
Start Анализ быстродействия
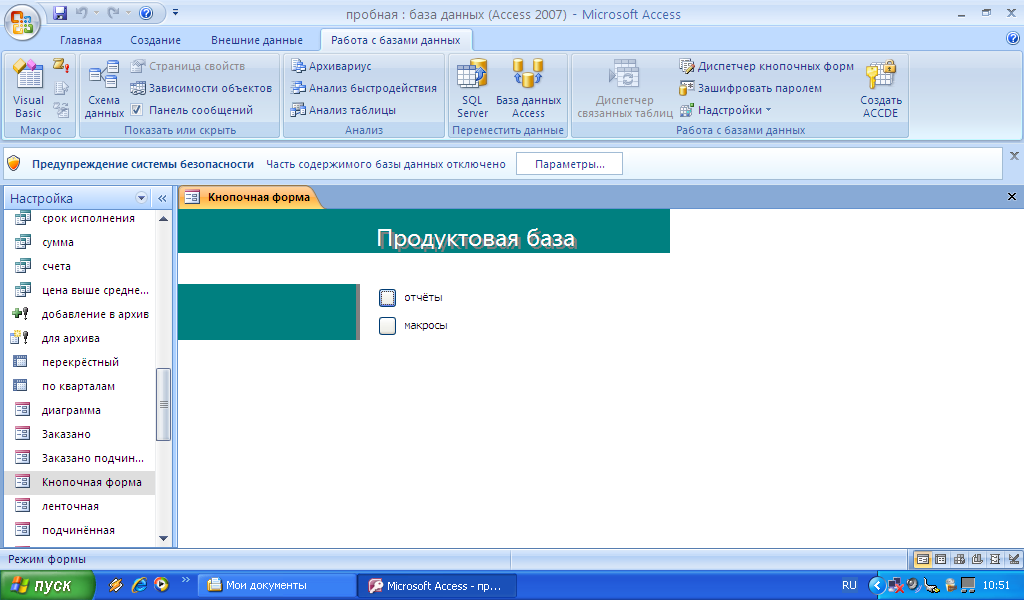click(x=364, y=88)
